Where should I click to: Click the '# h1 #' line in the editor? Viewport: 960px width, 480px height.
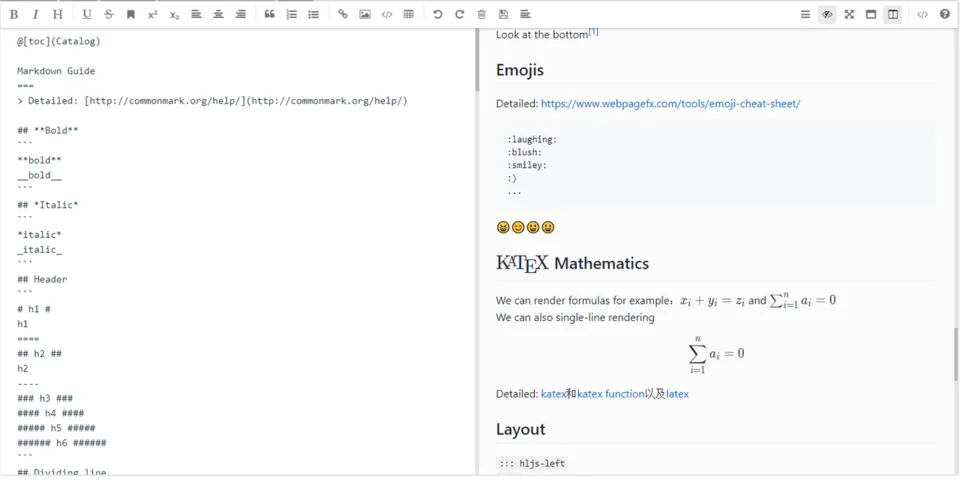(x=34, y=309)
